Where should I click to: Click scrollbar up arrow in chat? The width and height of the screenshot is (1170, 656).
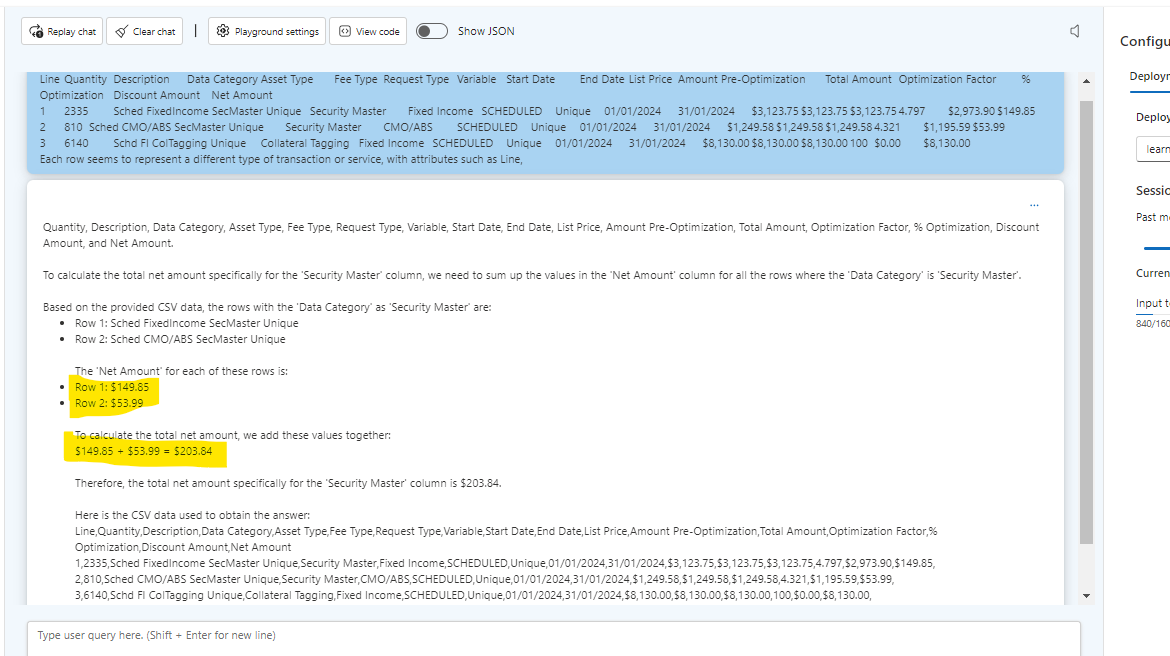[1086, 81]
